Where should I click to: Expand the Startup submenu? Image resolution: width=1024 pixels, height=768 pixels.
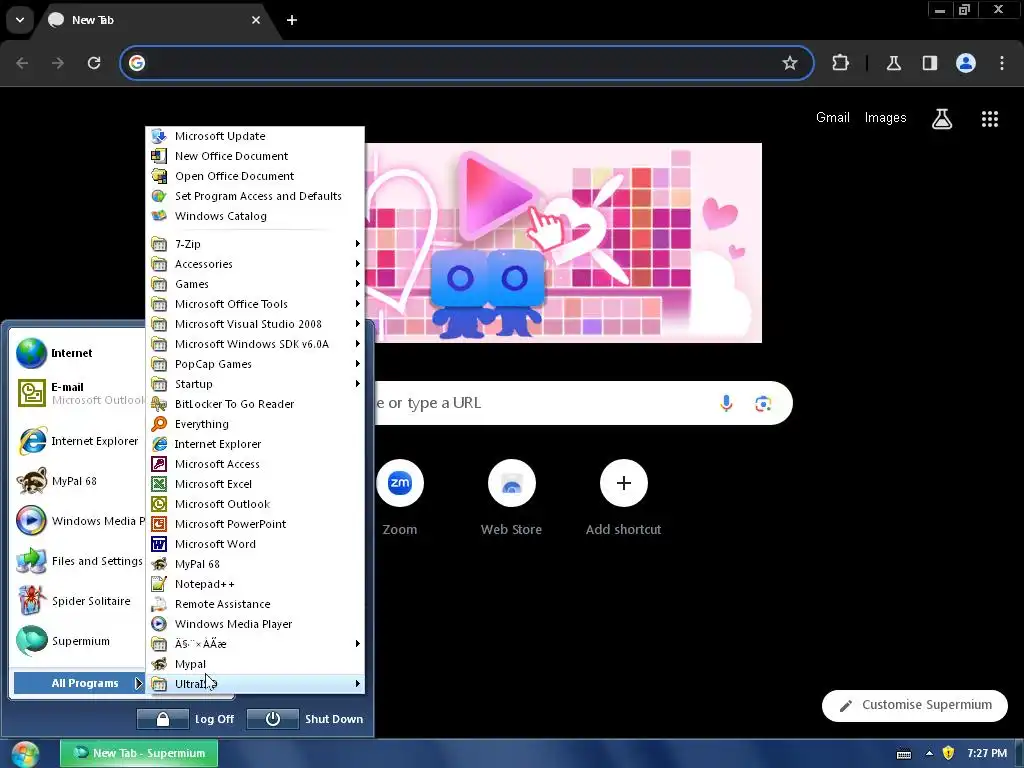click(x=255, y=384)
